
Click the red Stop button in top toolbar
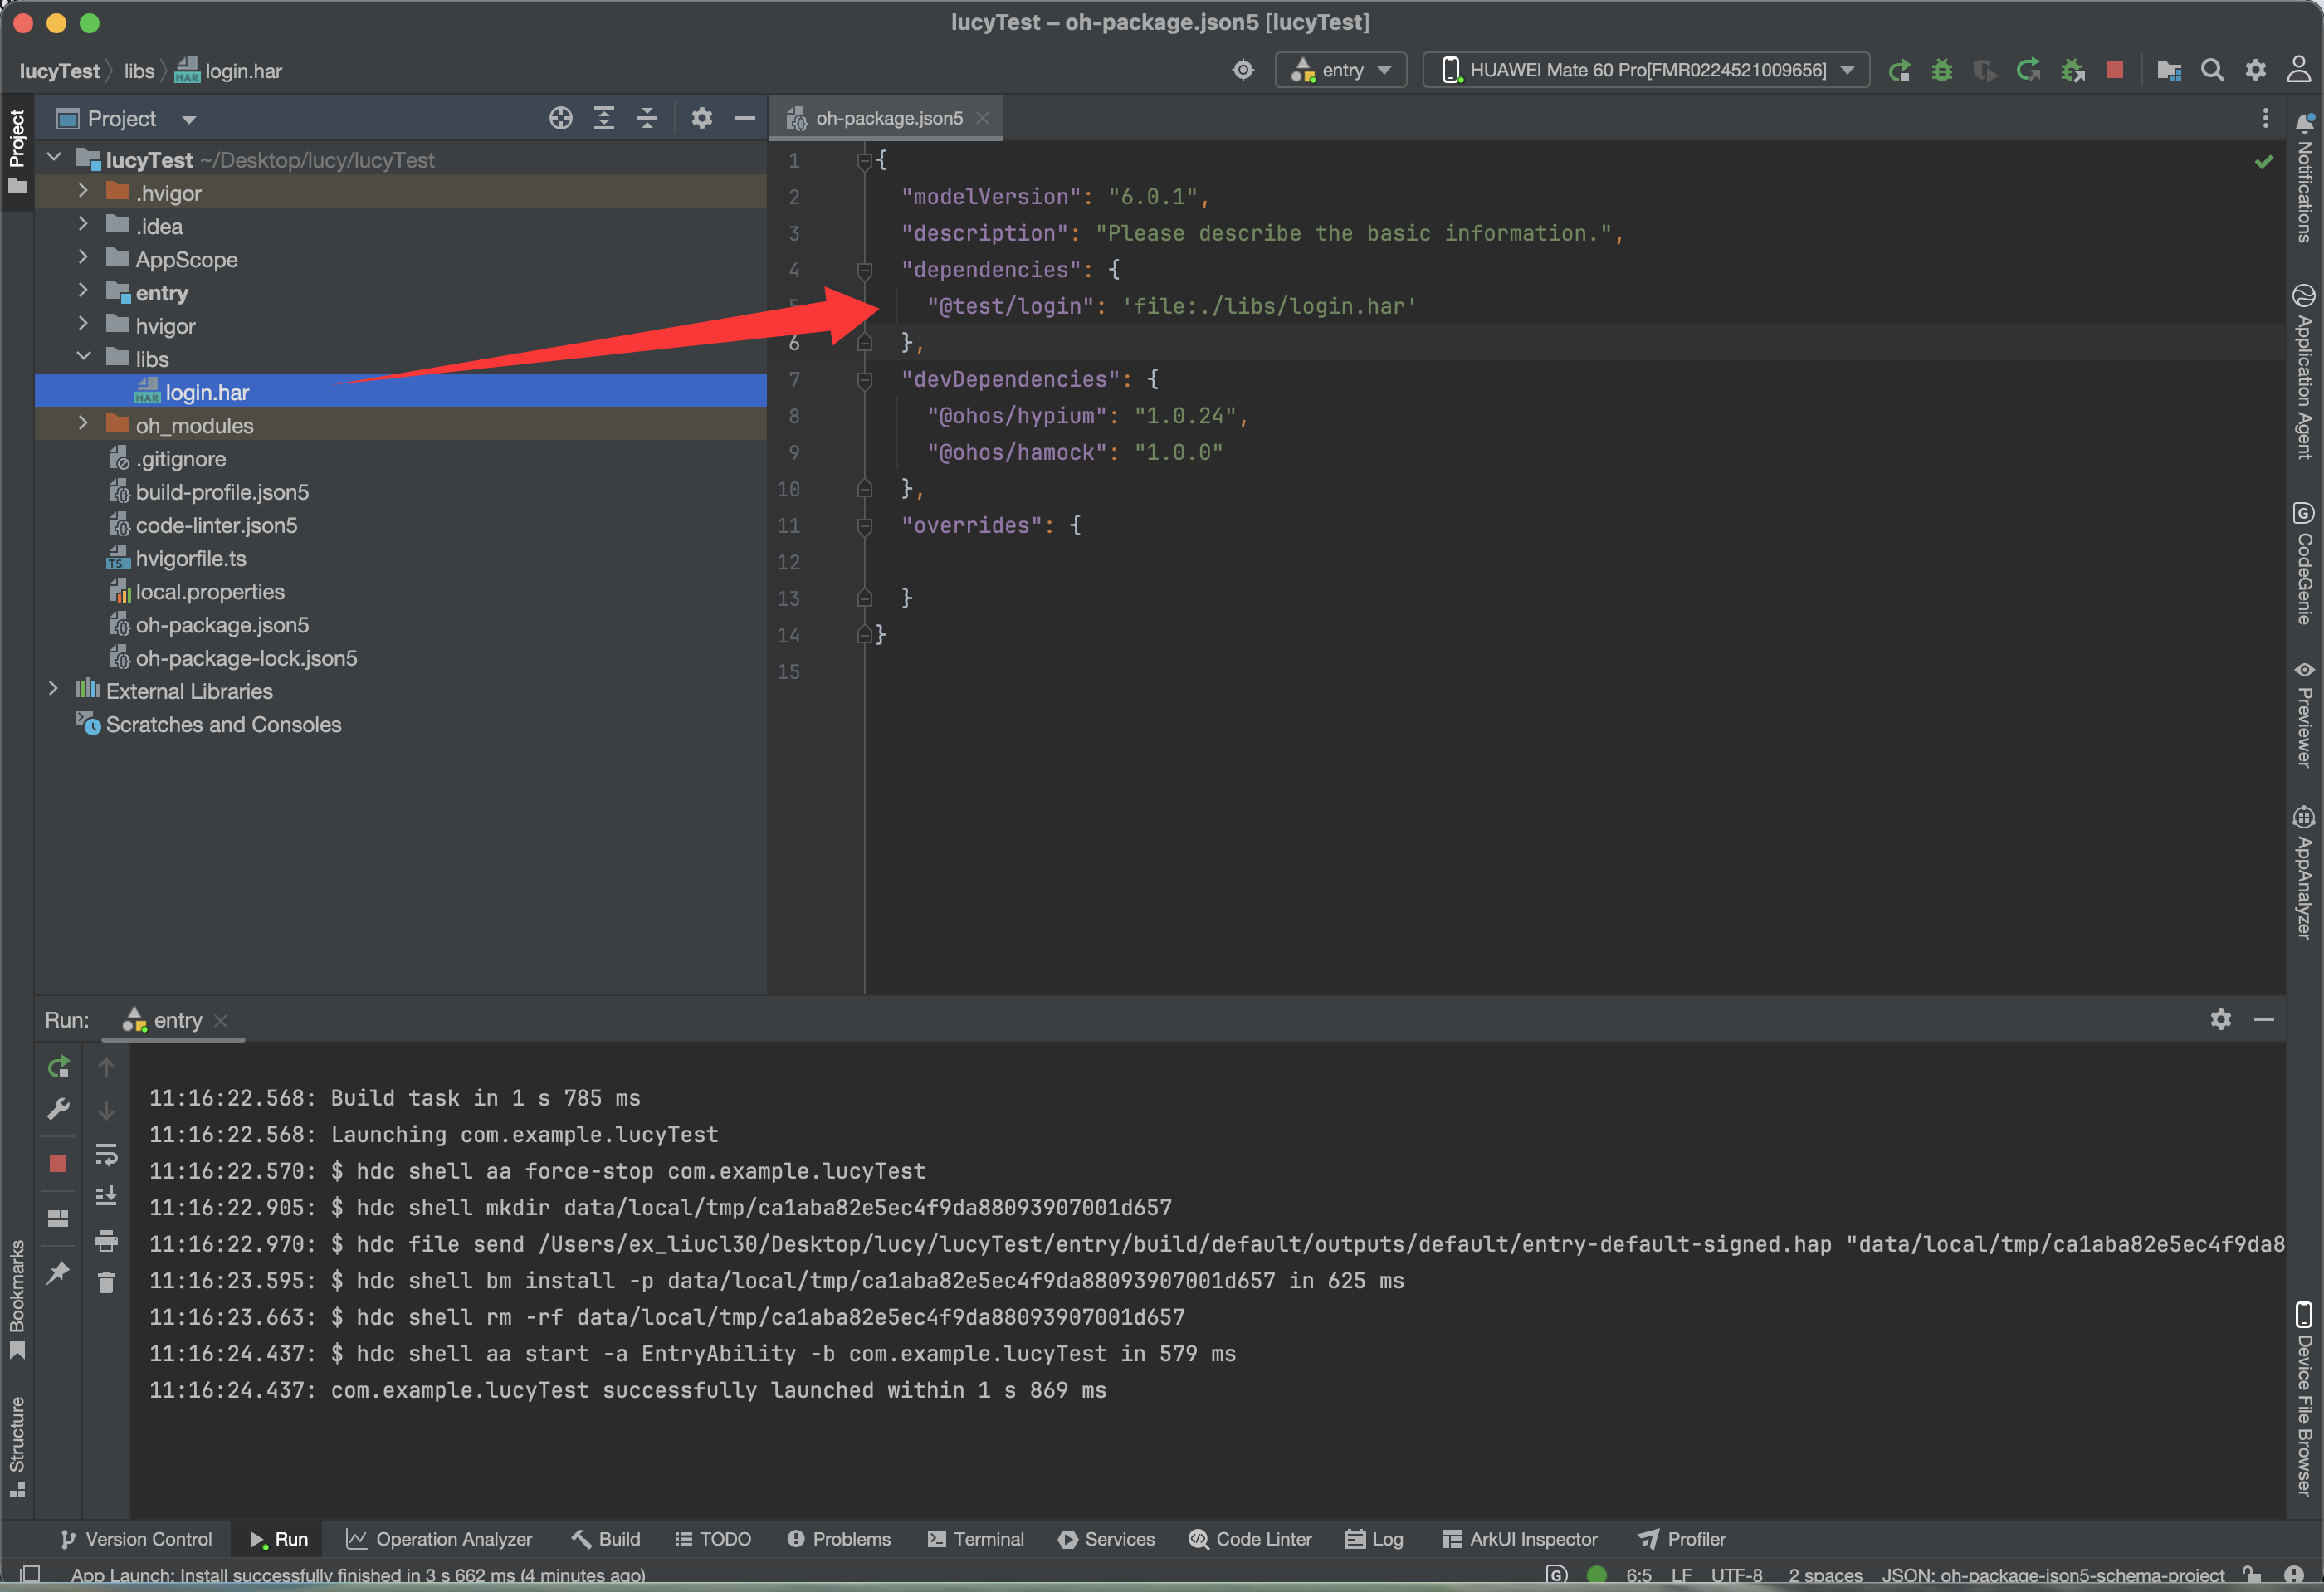tap(2114, 70)
